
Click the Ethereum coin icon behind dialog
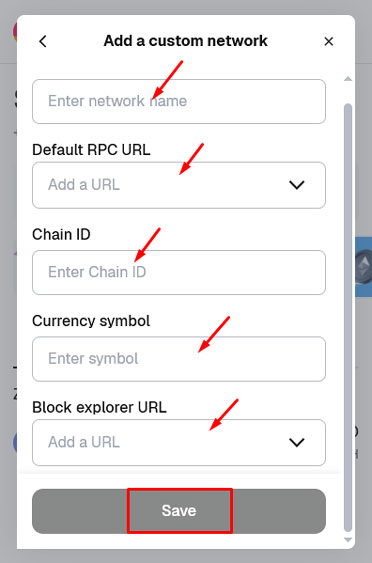[x=363, y=266]
